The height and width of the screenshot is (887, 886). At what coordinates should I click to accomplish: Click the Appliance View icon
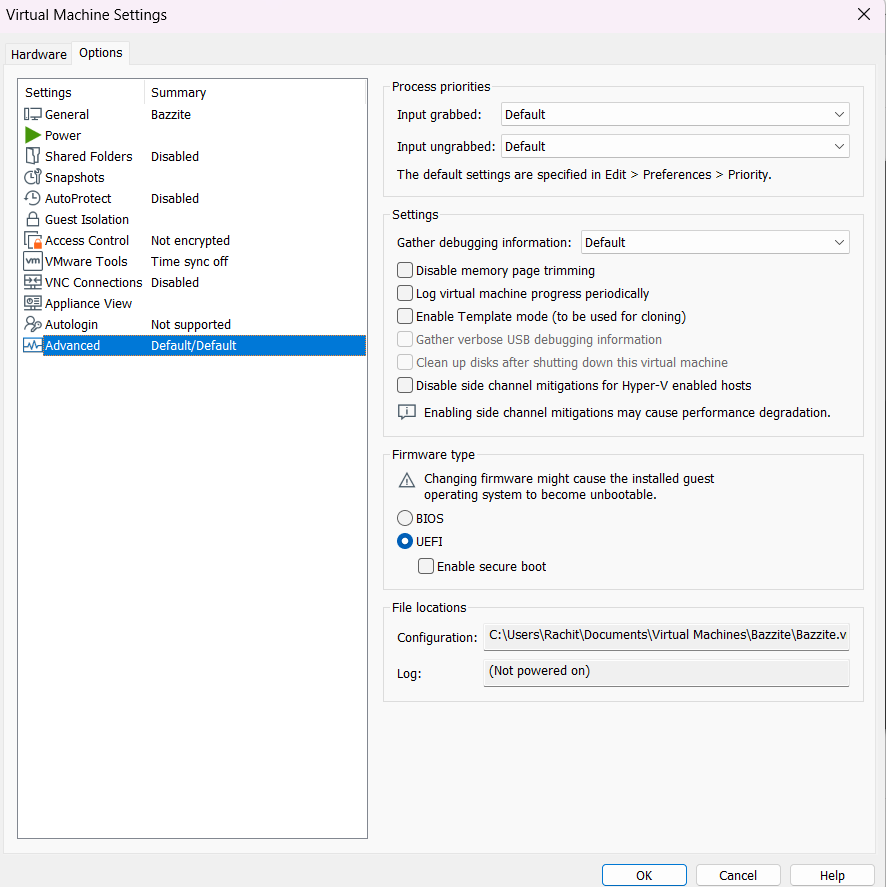[x=33, y=303]
